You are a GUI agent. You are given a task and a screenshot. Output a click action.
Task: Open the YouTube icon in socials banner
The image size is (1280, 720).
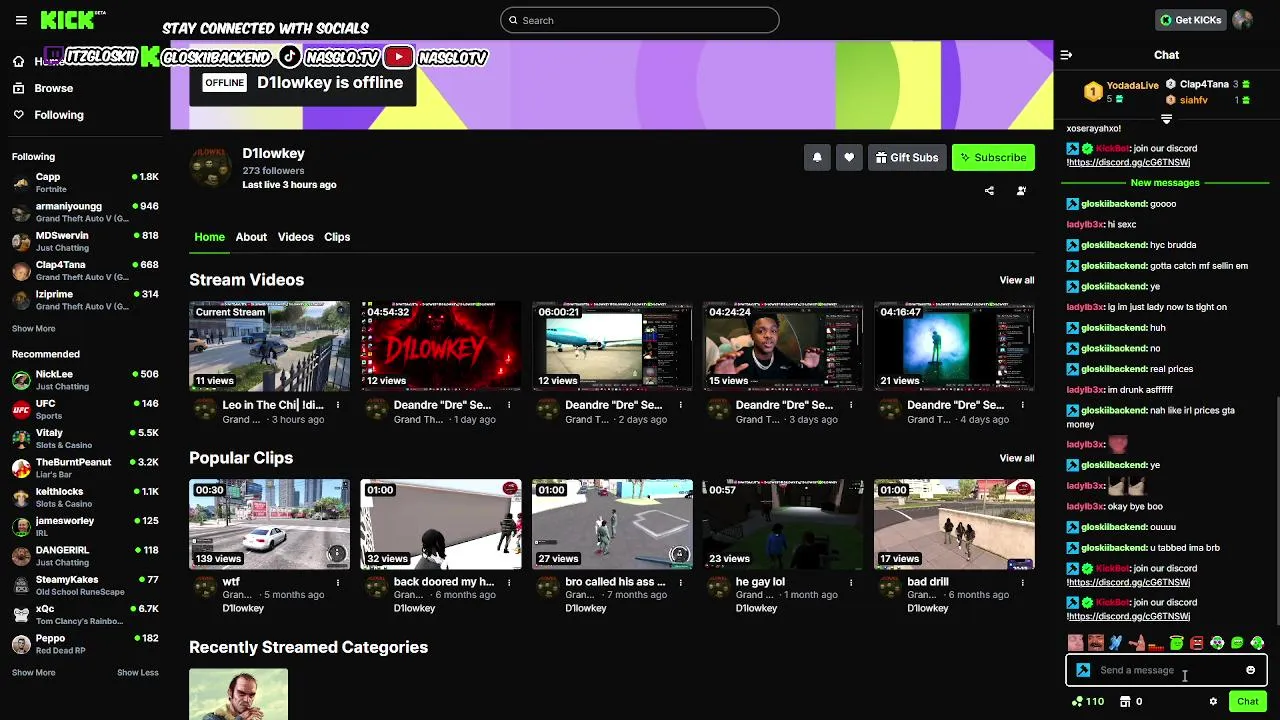tap(399, 57)
